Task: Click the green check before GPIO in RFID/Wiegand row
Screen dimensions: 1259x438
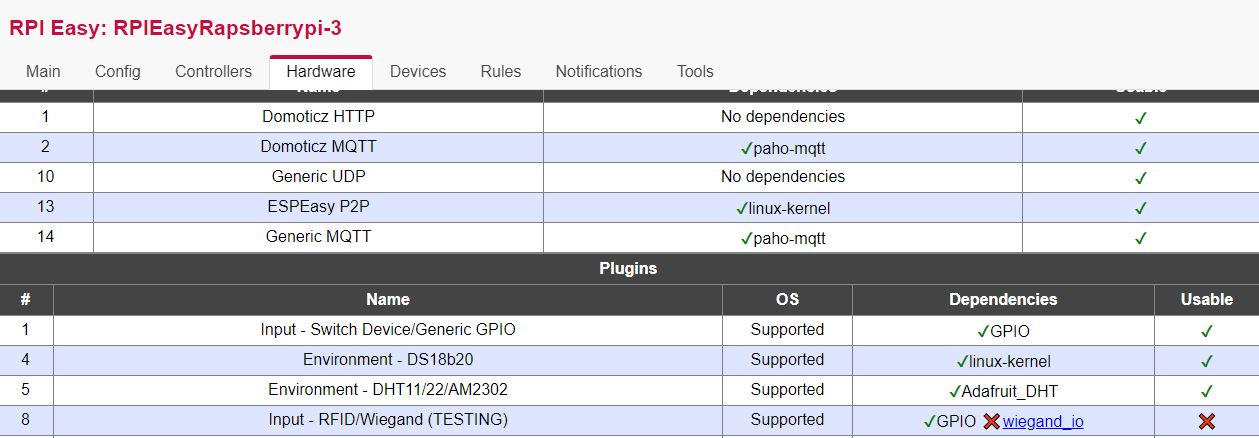Action: tap(929, 421)
